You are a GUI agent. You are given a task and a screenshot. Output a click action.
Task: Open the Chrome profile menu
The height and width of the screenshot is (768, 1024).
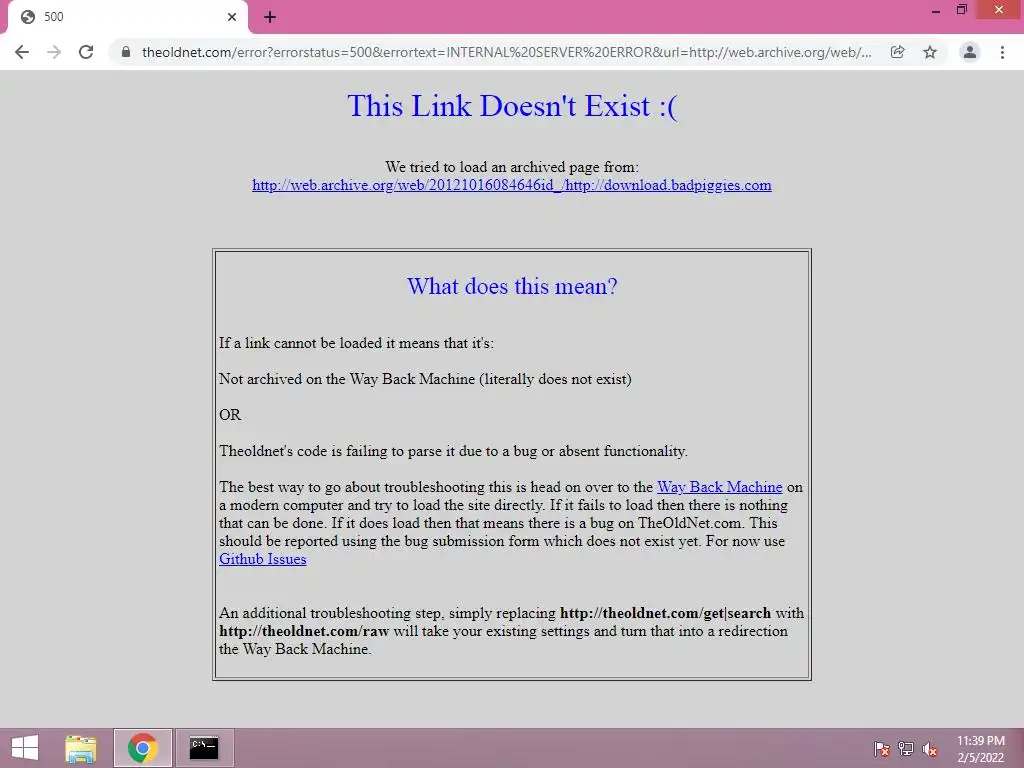pyautogui.click(x=970, y=52)
